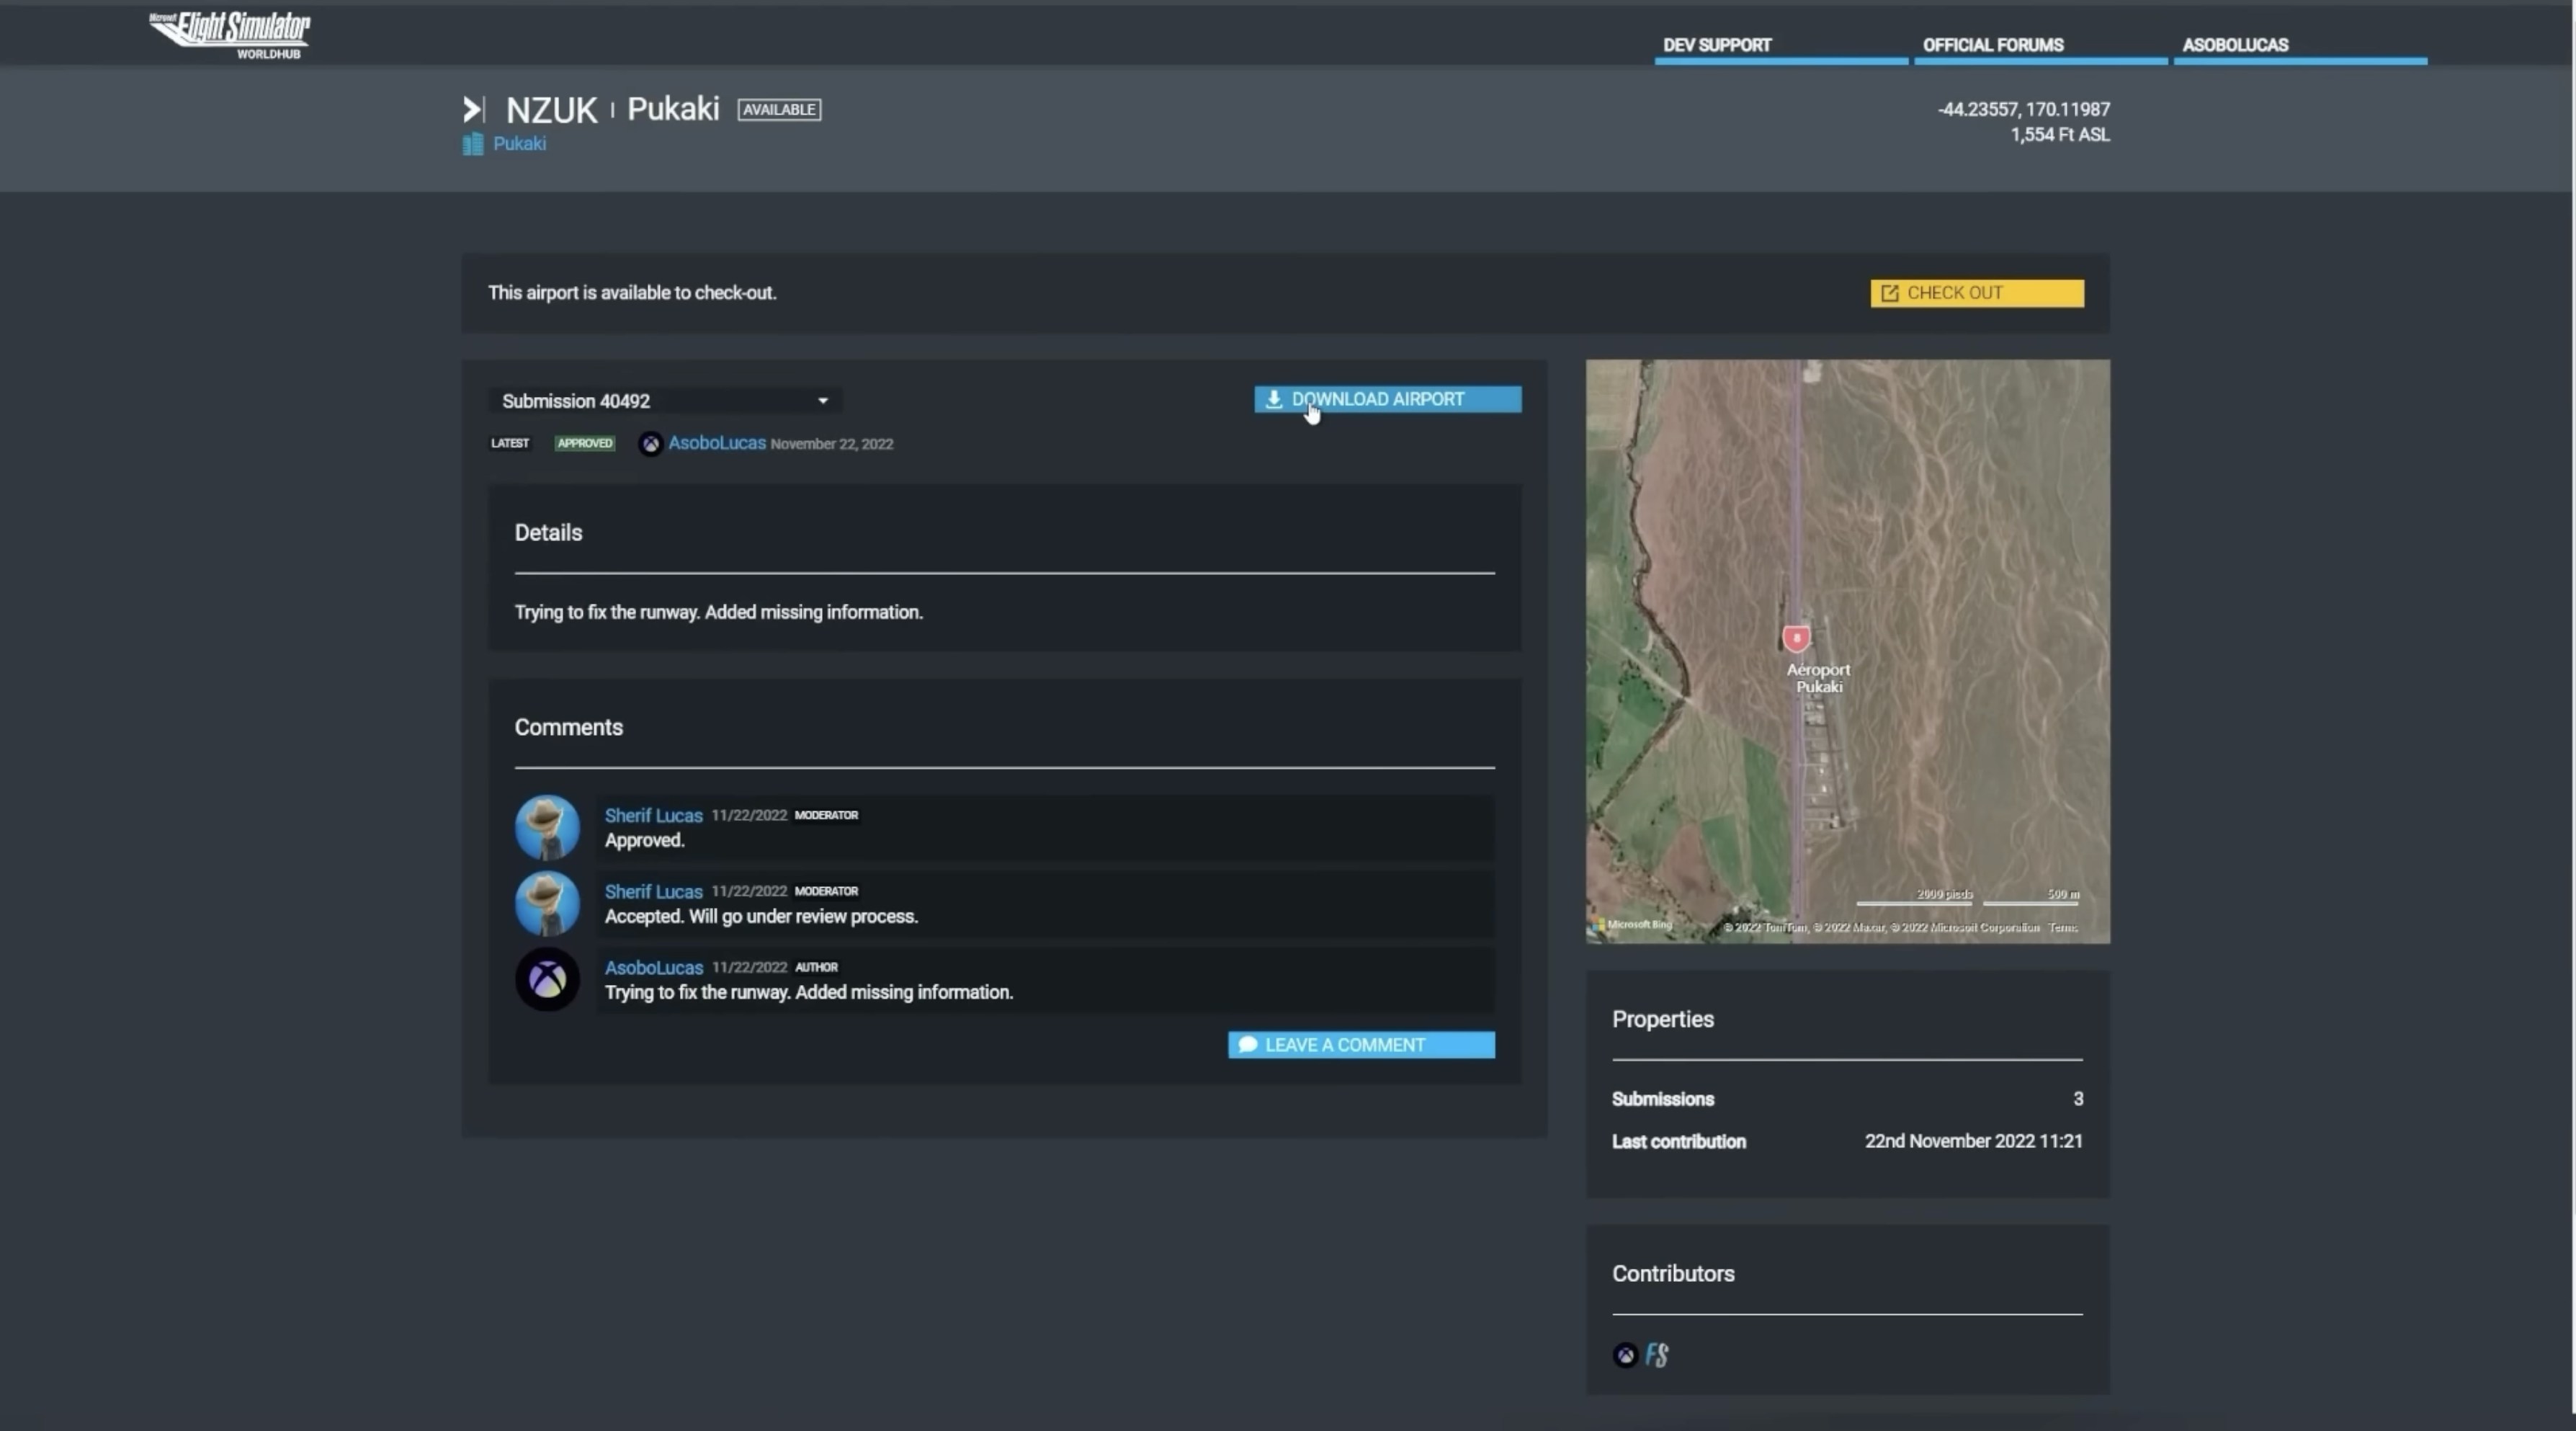Image resolution: width=2576 pixels, height=1431 pixels.
Task: Open the Pukaki city link
Action: [x=519, y=144]
